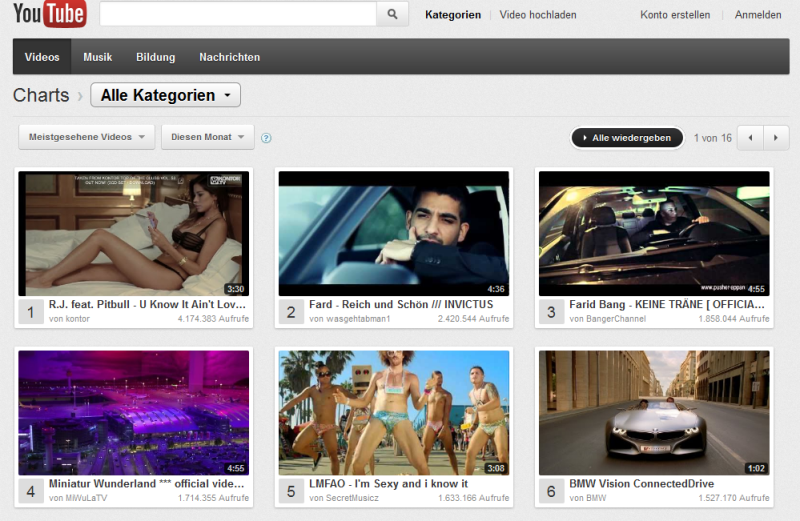Click the search text field
The height and width of the screenshot is (521, 800).
tap(238, 14)
